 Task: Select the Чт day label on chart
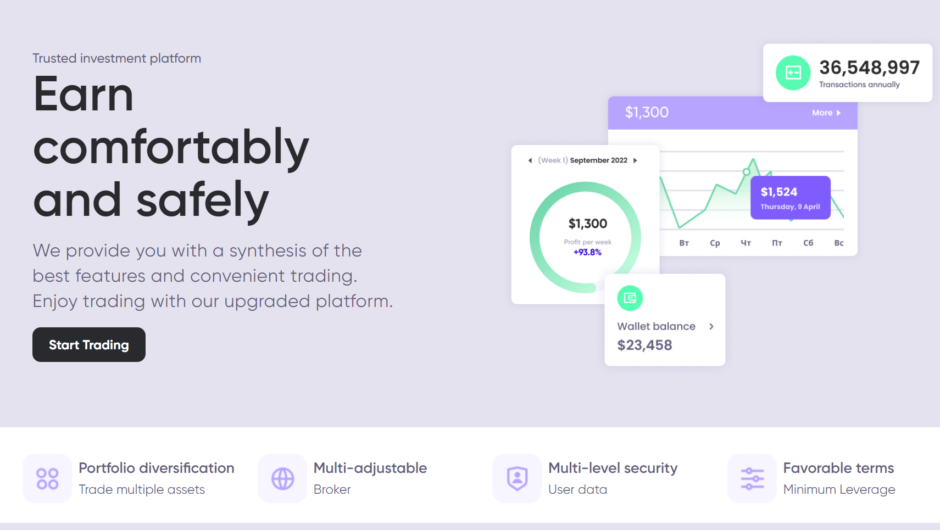pos(746,243)
